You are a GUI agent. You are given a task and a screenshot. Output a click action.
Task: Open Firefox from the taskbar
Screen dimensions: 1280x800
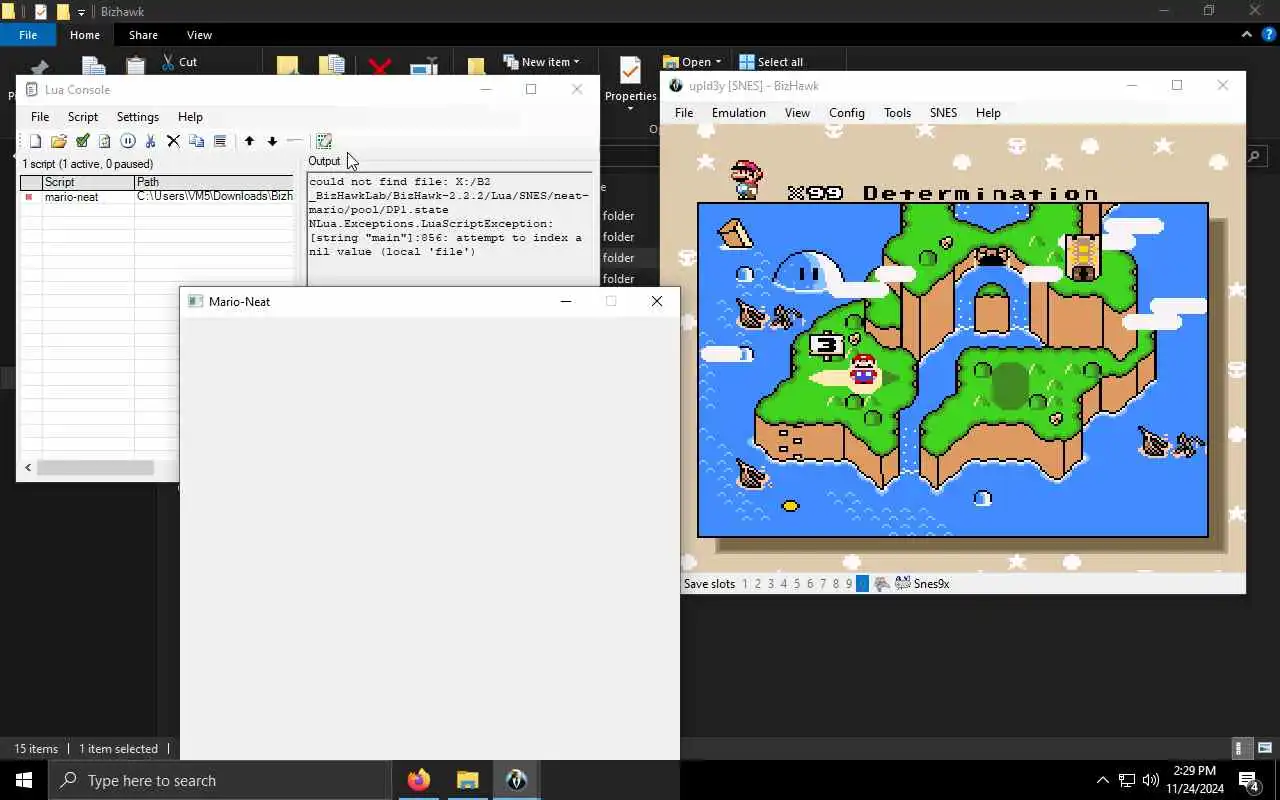click(418, 780)
